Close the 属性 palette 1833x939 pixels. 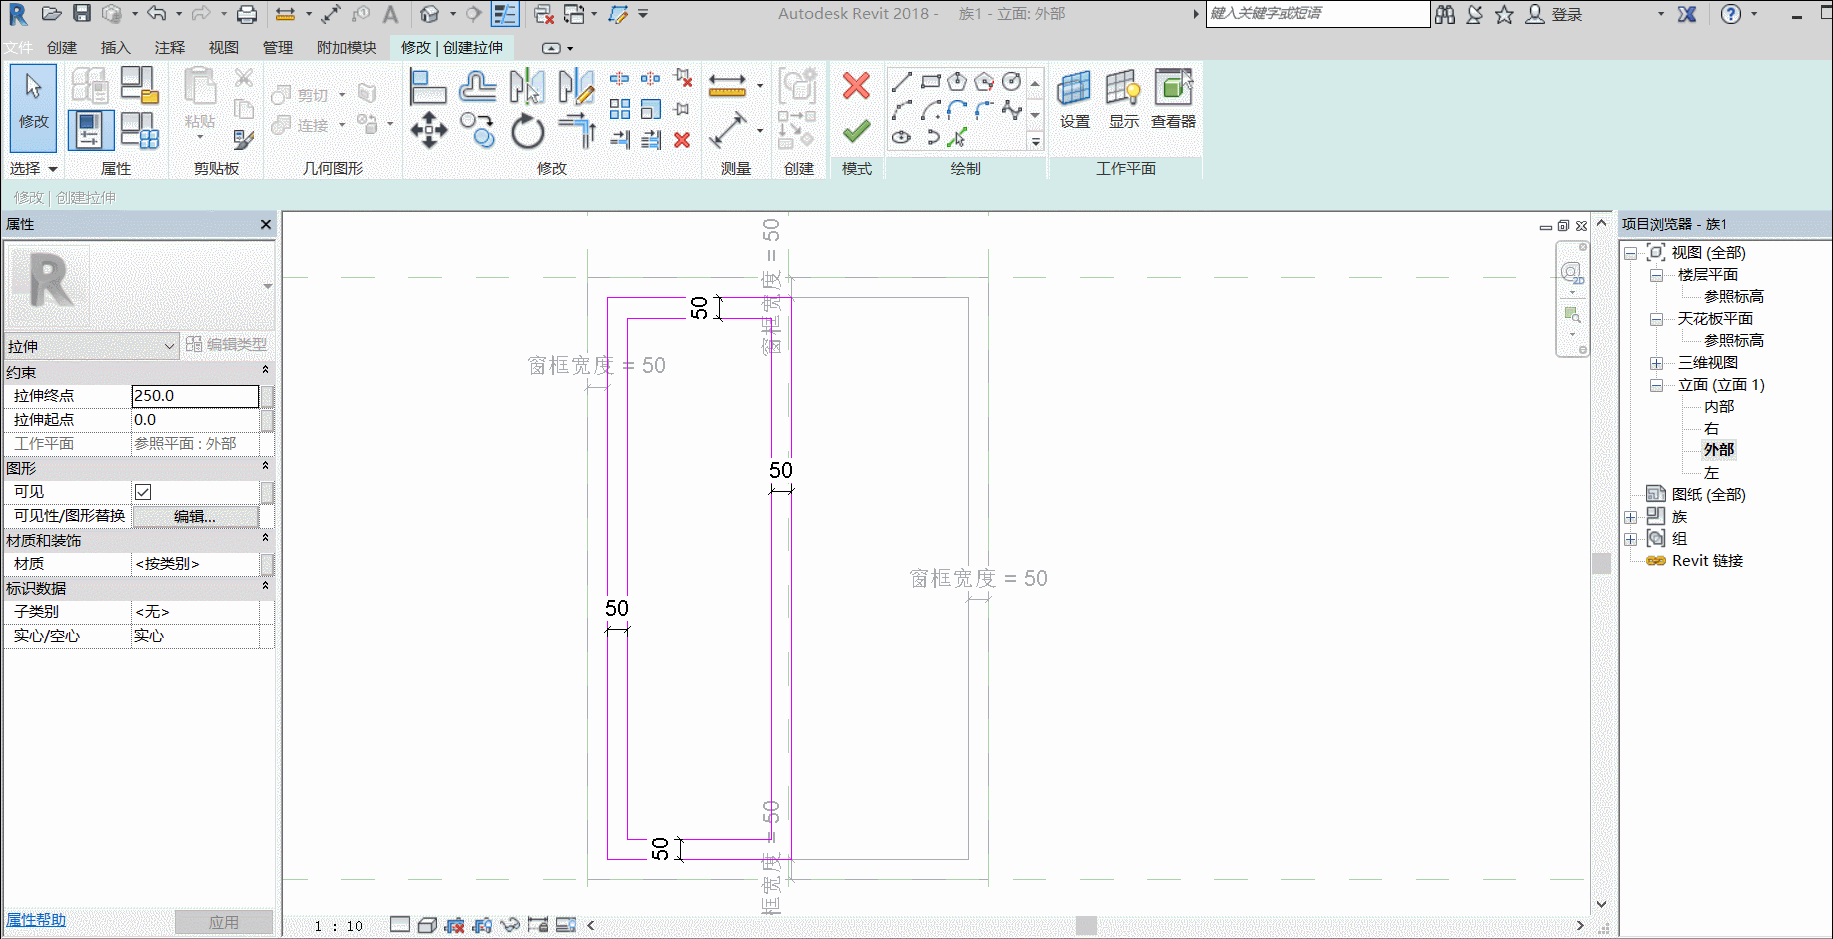(266, 224)
